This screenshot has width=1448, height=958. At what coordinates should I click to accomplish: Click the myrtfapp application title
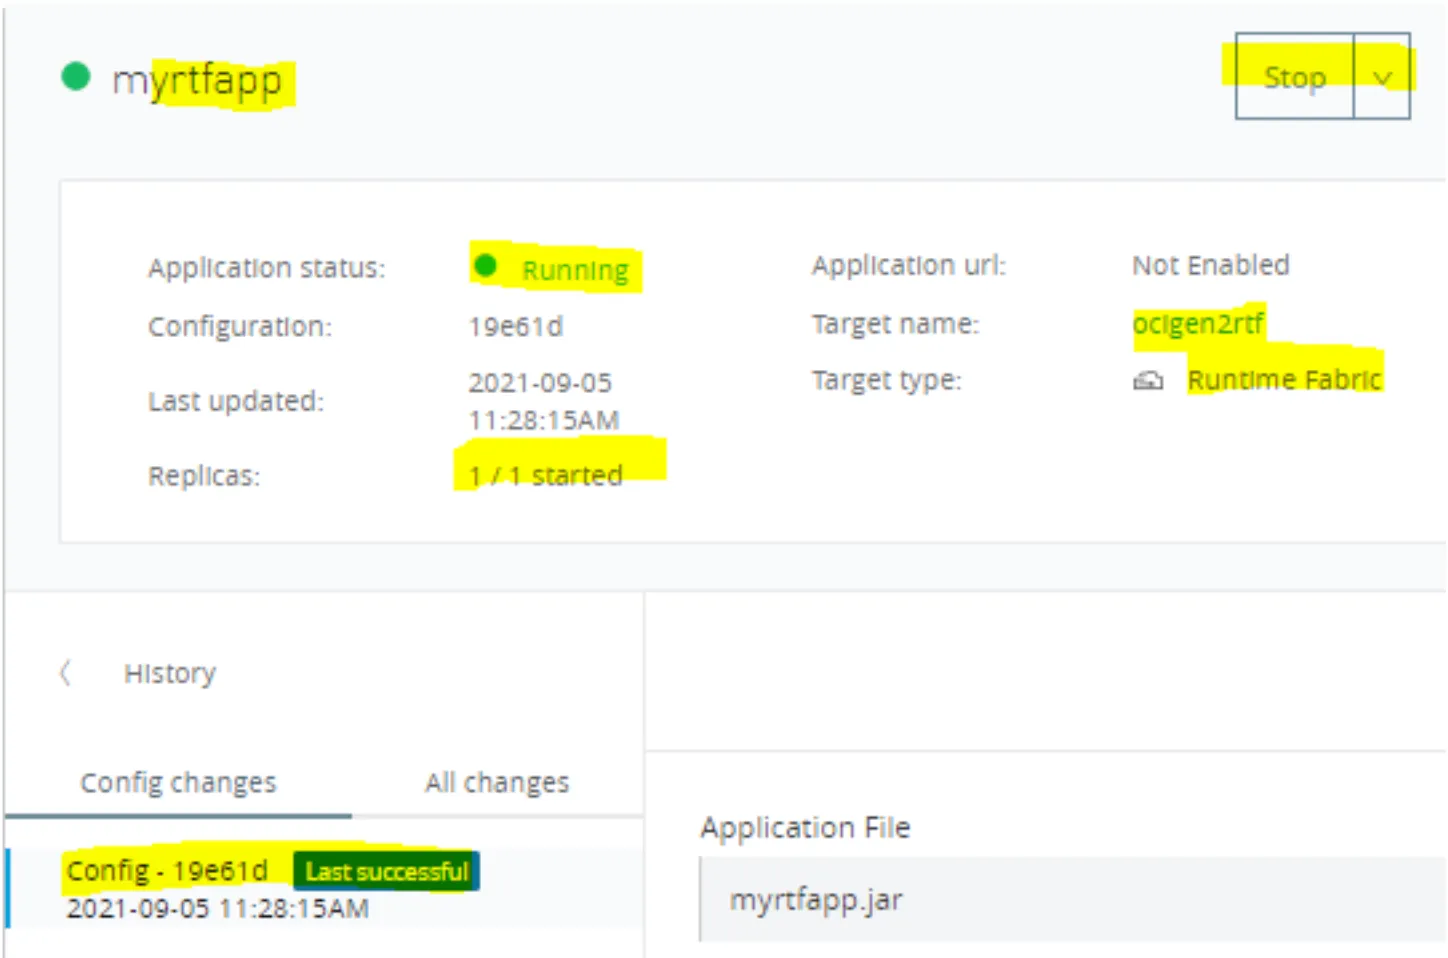(197, 80)
